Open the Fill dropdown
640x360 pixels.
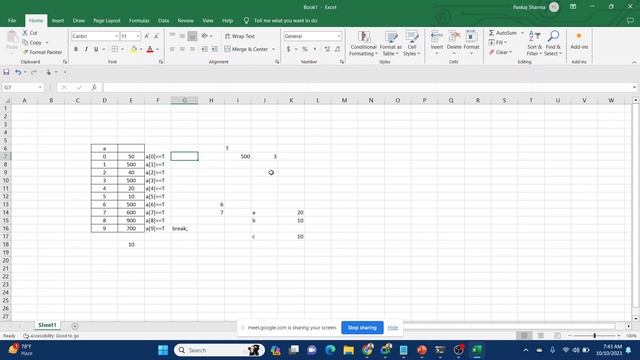tap(498, 42)
